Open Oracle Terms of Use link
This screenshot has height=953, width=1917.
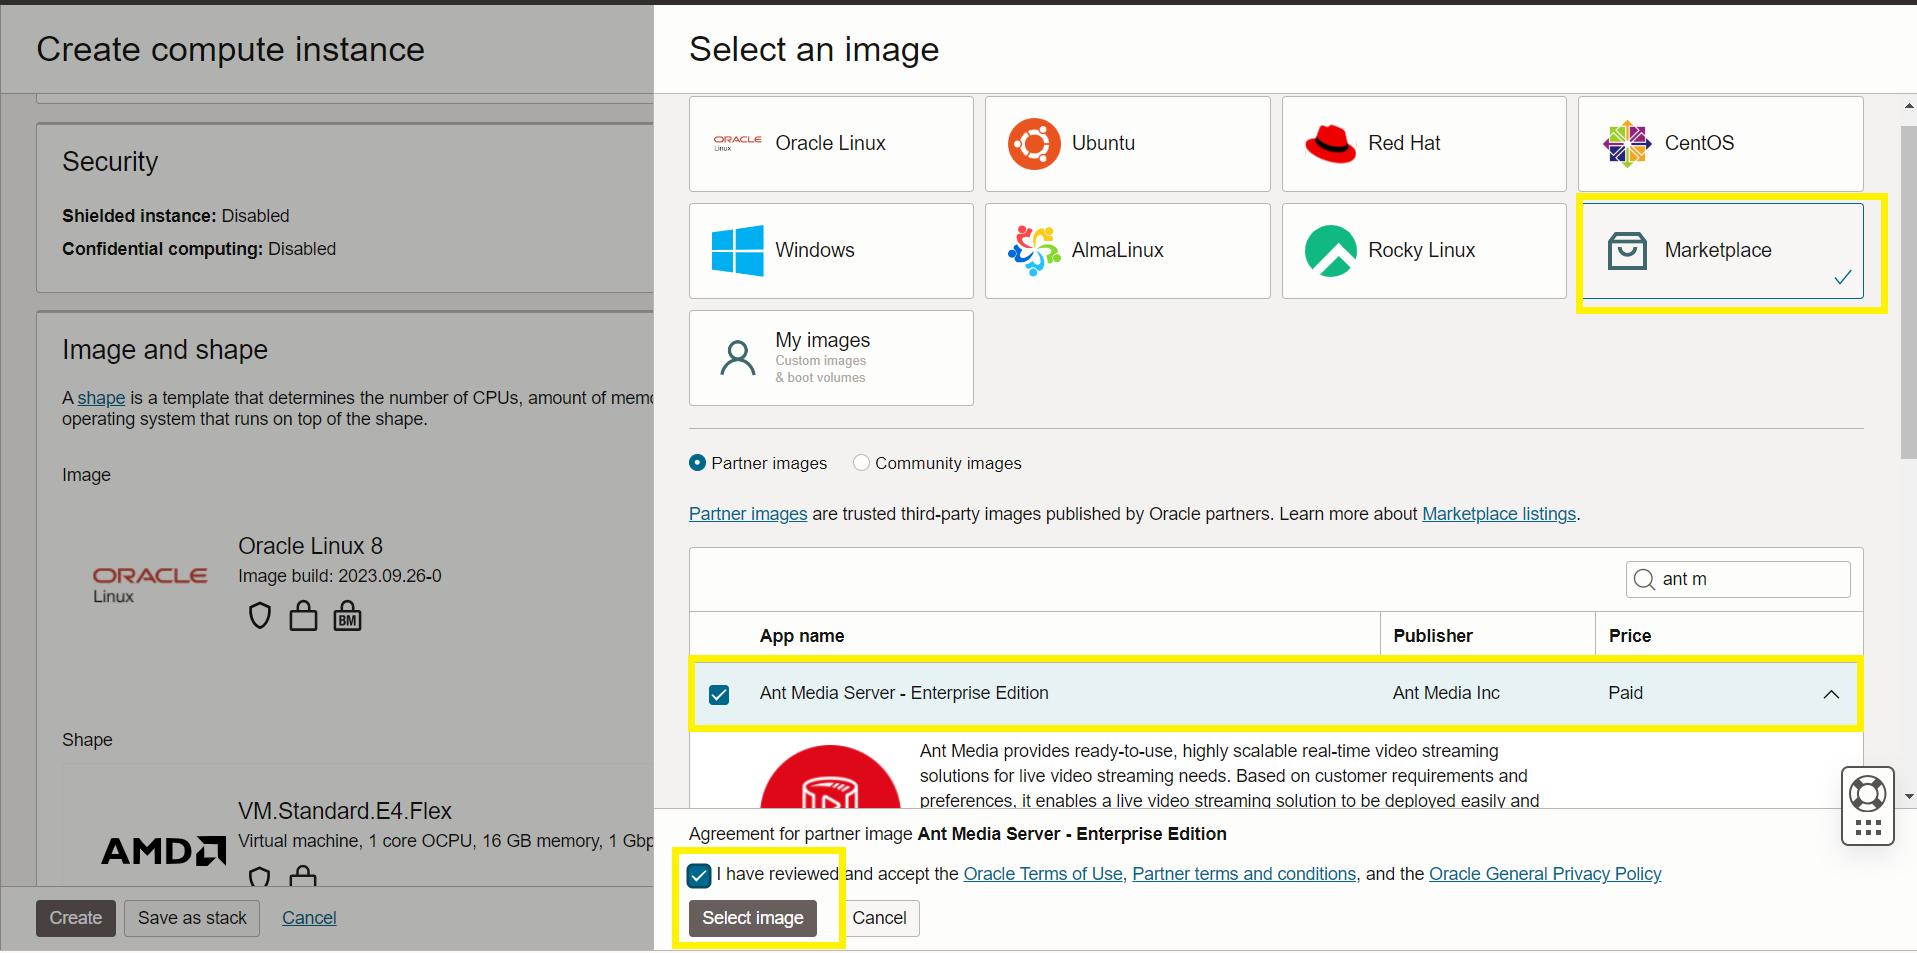click(x=1043, y=874)
